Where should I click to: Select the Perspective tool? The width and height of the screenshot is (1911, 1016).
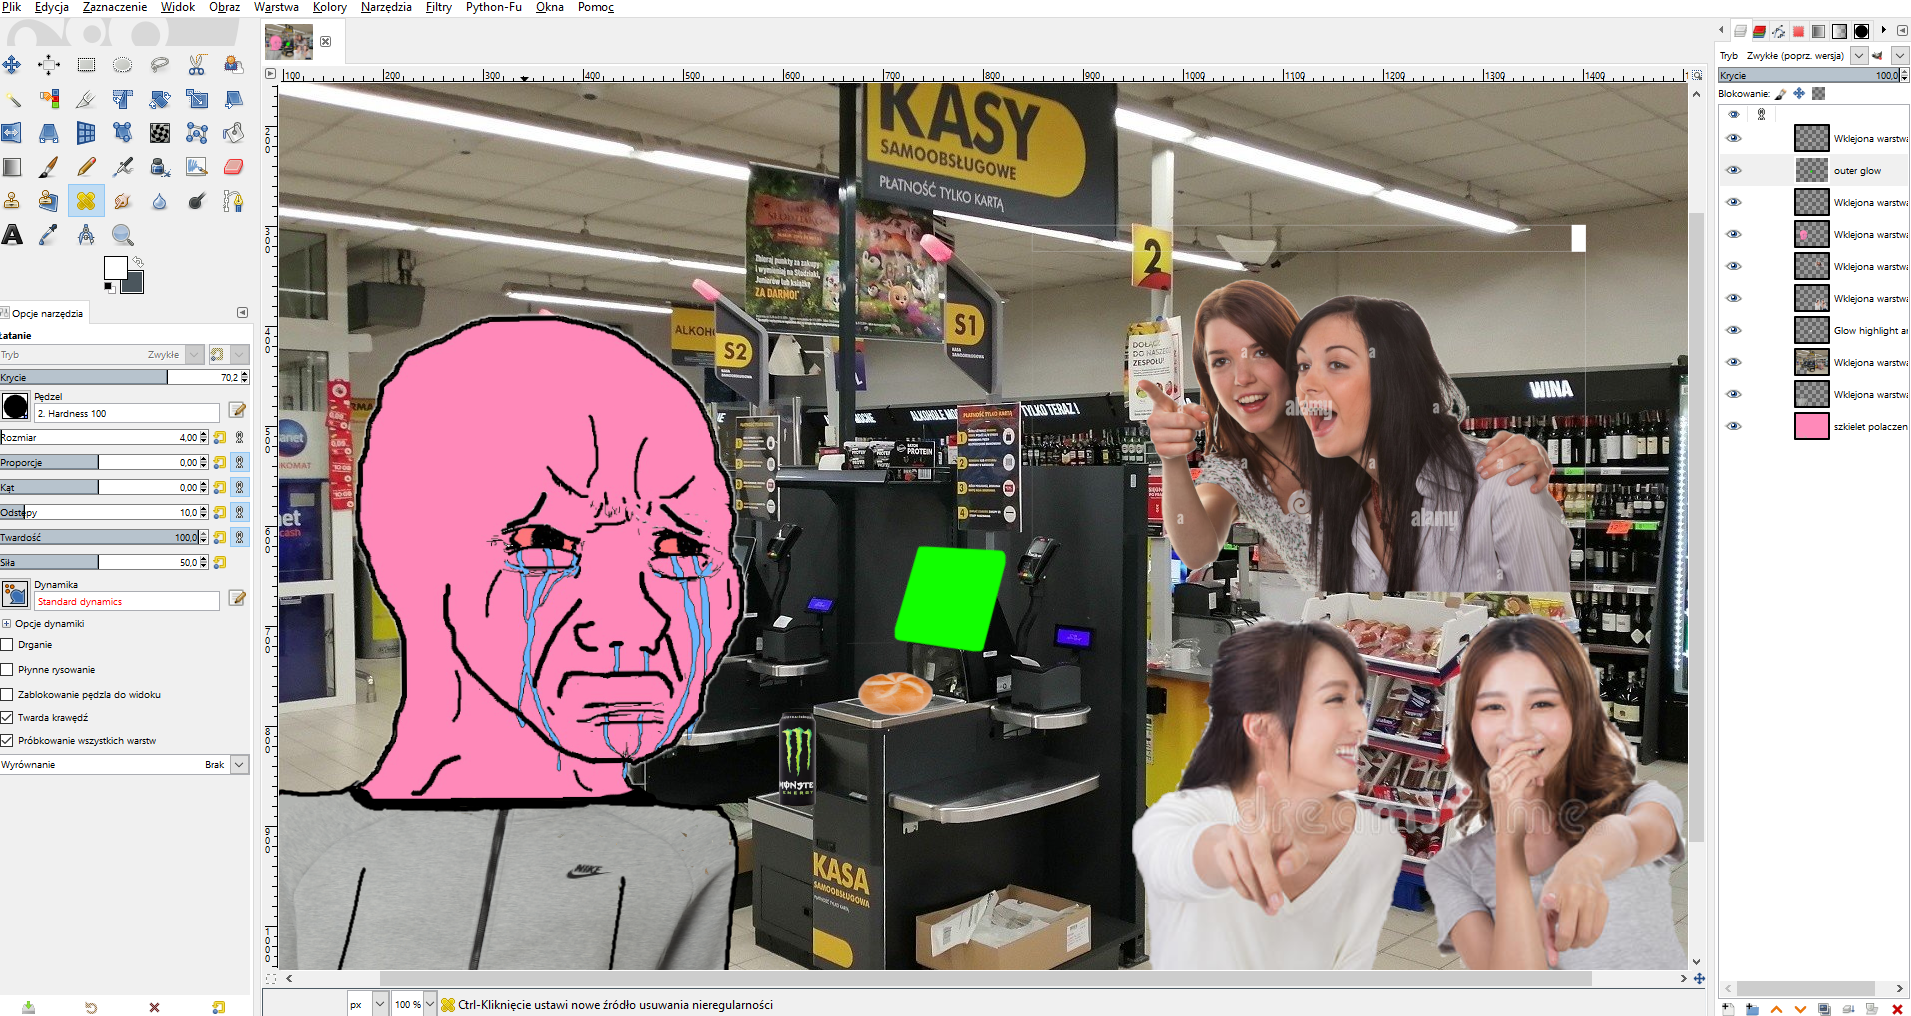(49, 133)
